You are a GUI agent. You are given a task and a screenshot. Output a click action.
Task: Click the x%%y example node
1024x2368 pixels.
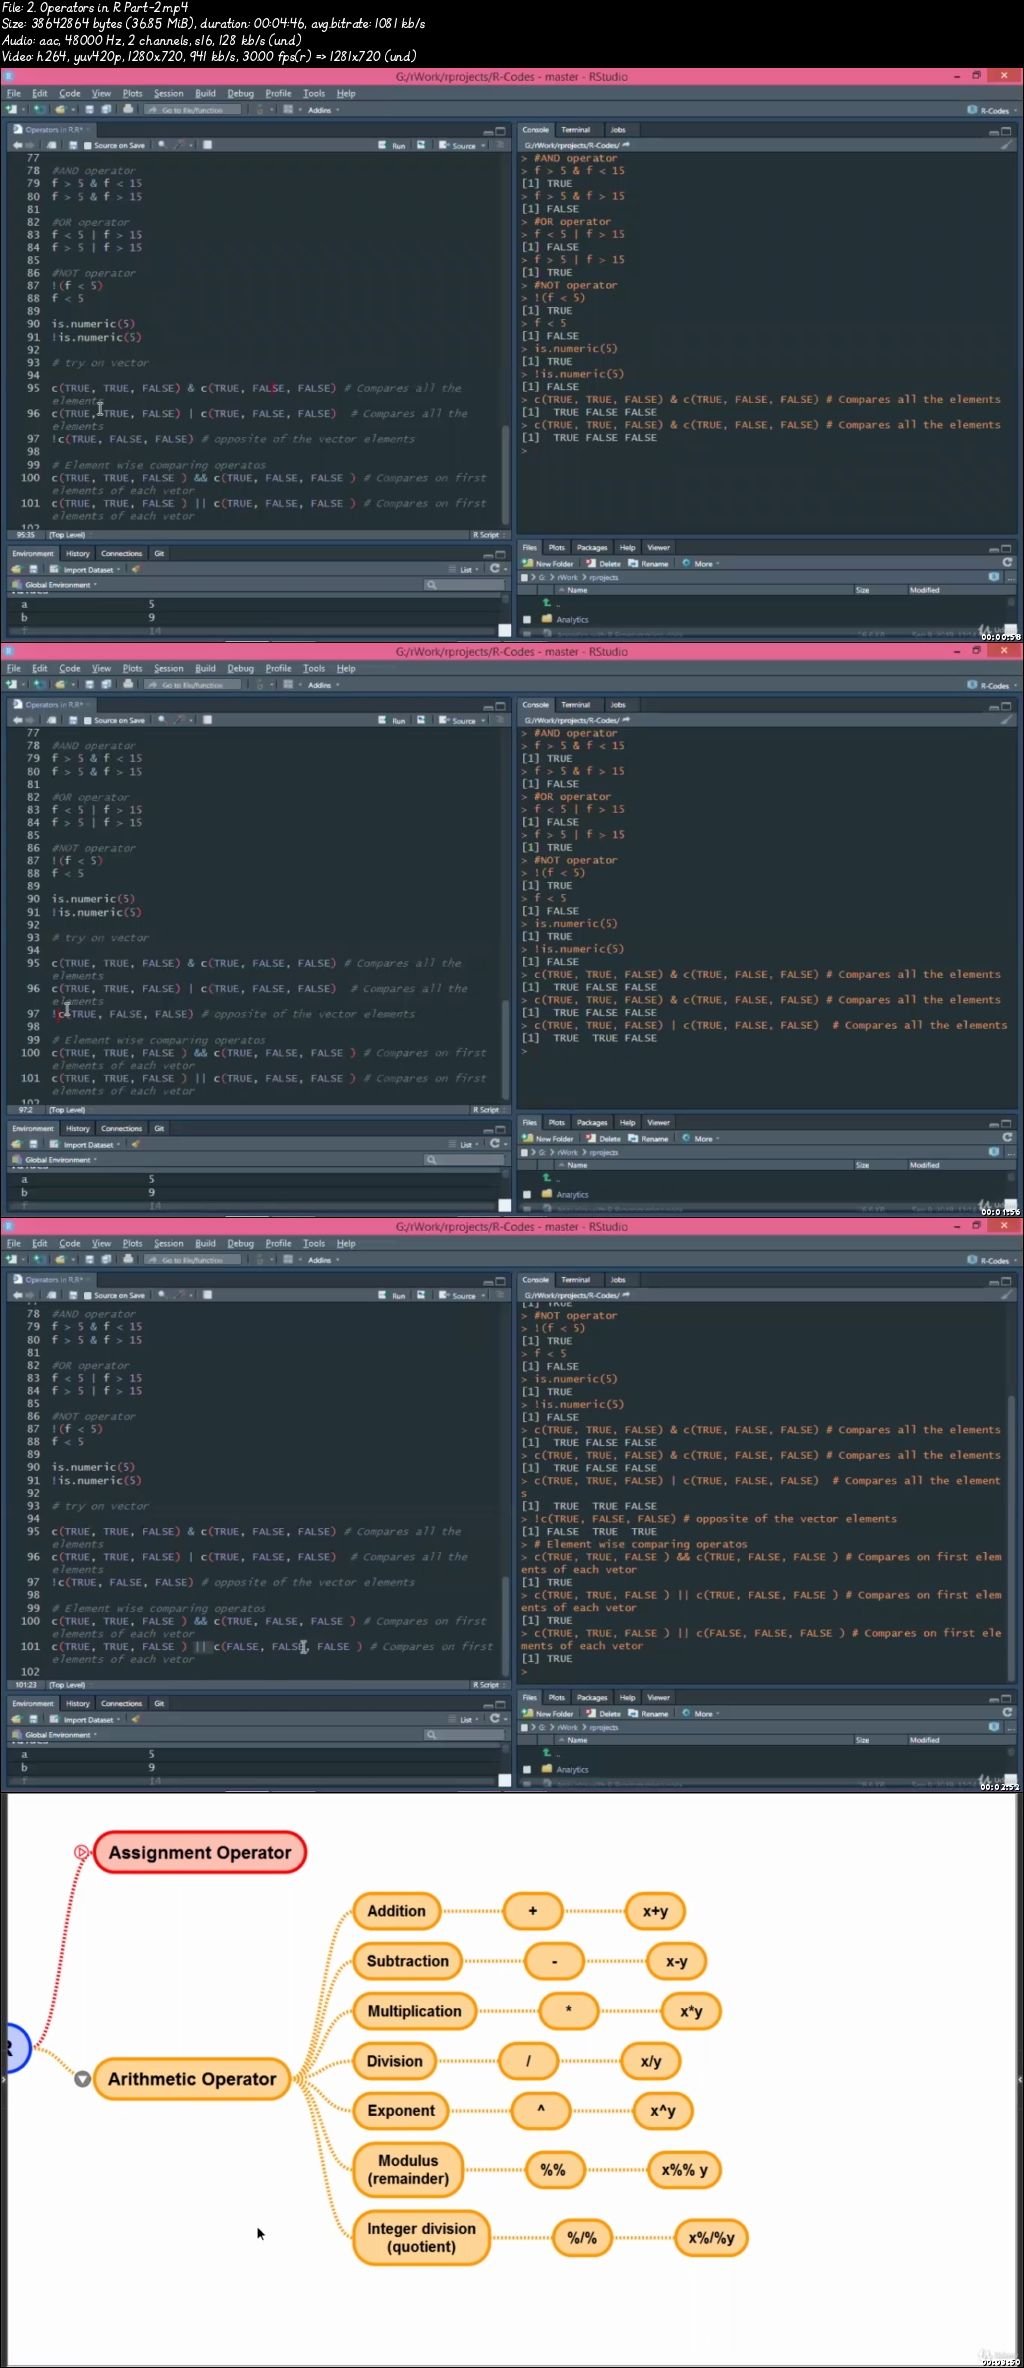[684, 2170]
